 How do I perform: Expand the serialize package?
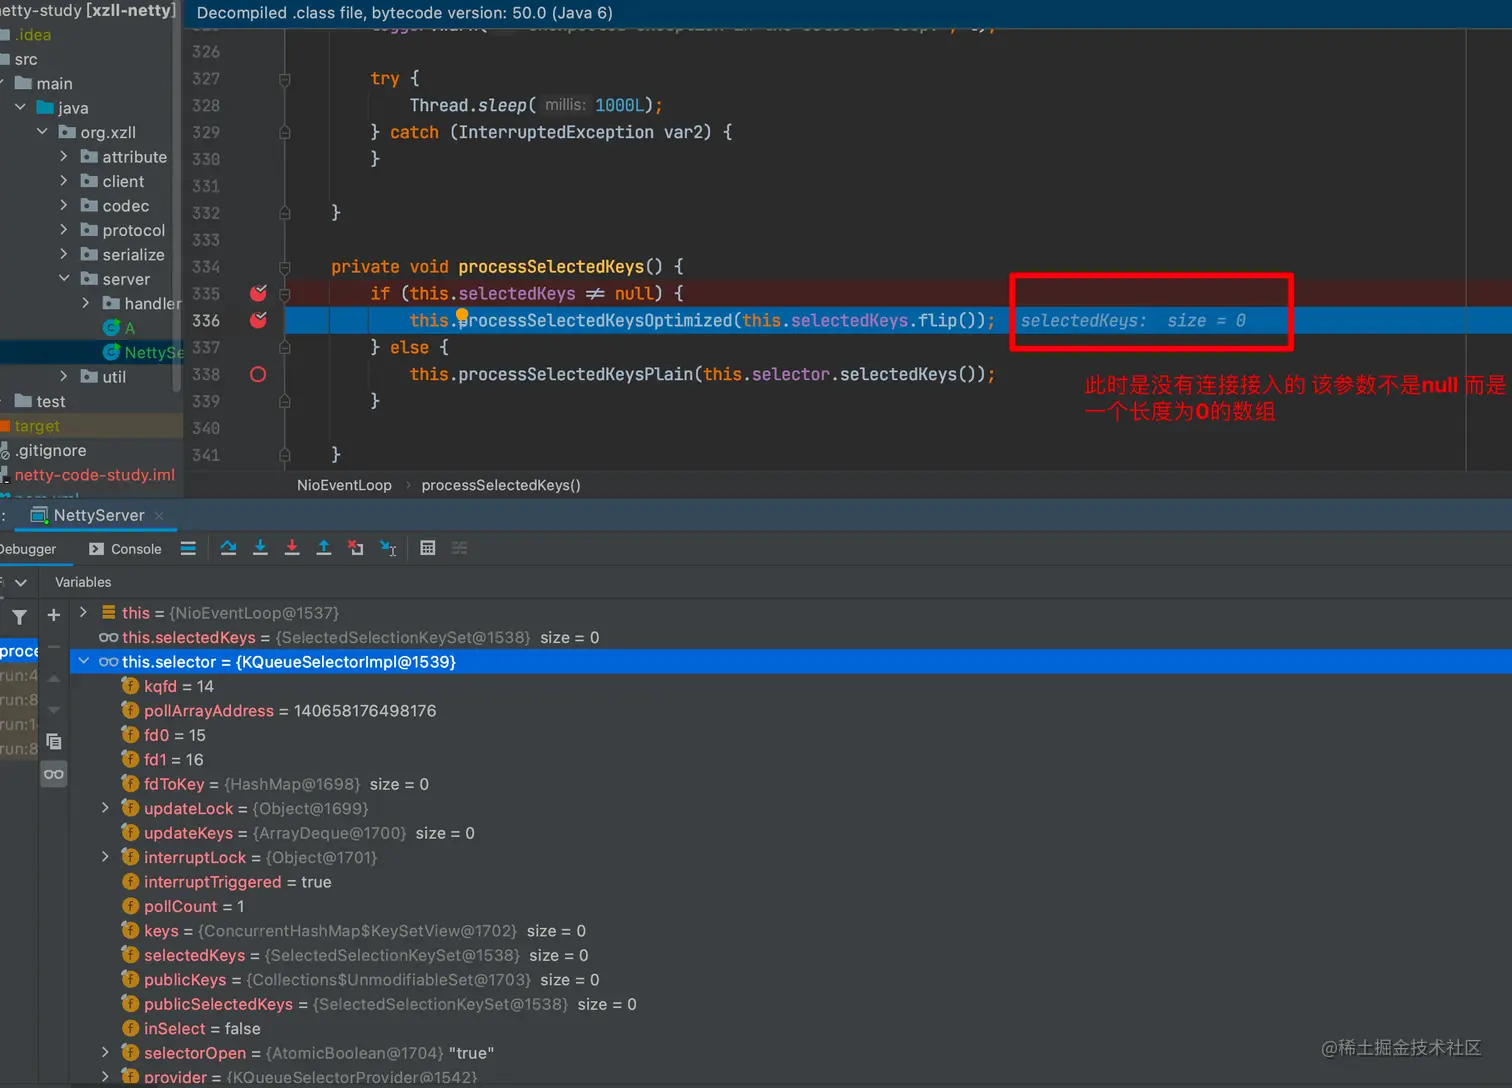coord(64,254)
